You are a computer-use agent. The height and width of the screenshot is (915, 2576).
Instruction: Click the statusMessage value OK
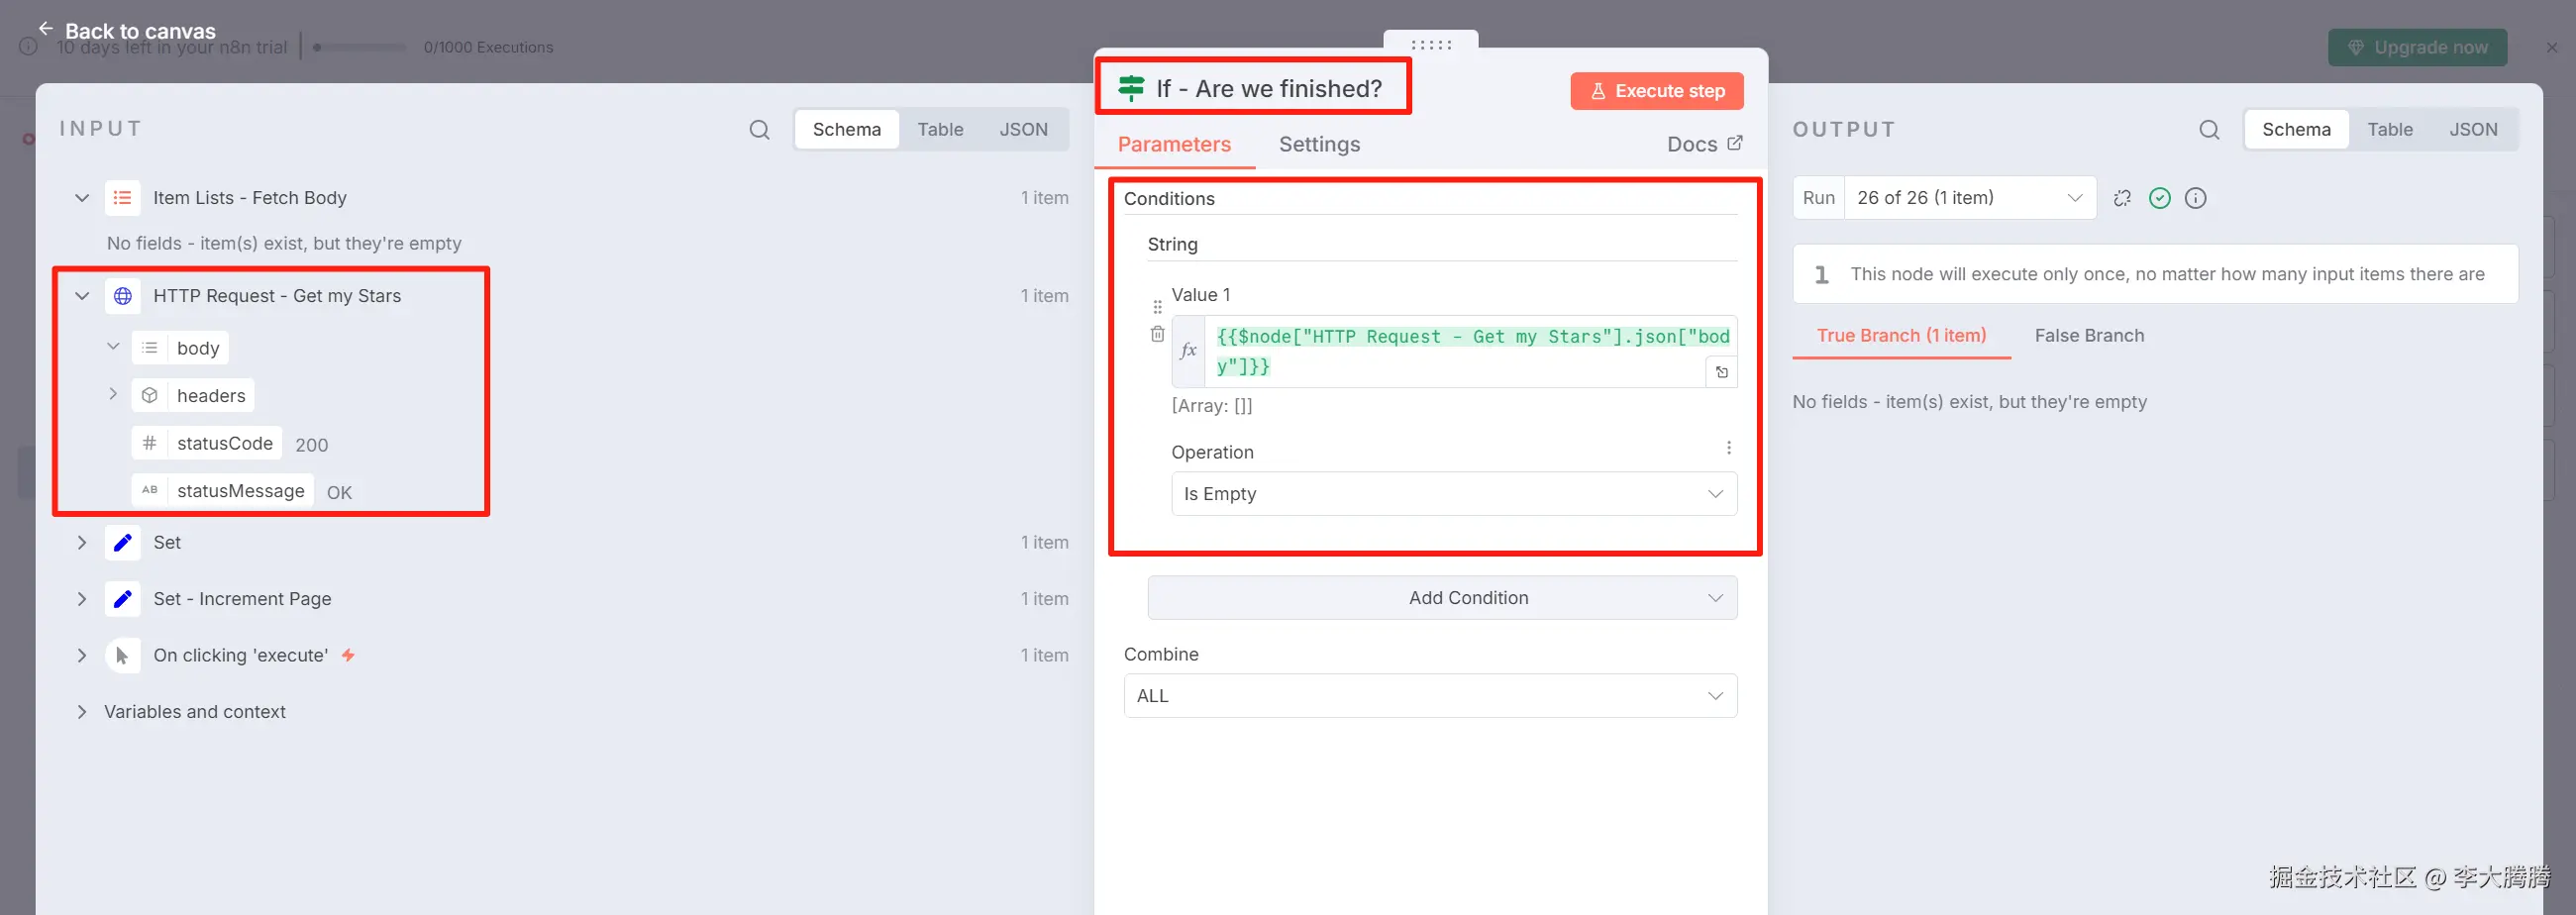pyautogui.click(x=339, y=492)
